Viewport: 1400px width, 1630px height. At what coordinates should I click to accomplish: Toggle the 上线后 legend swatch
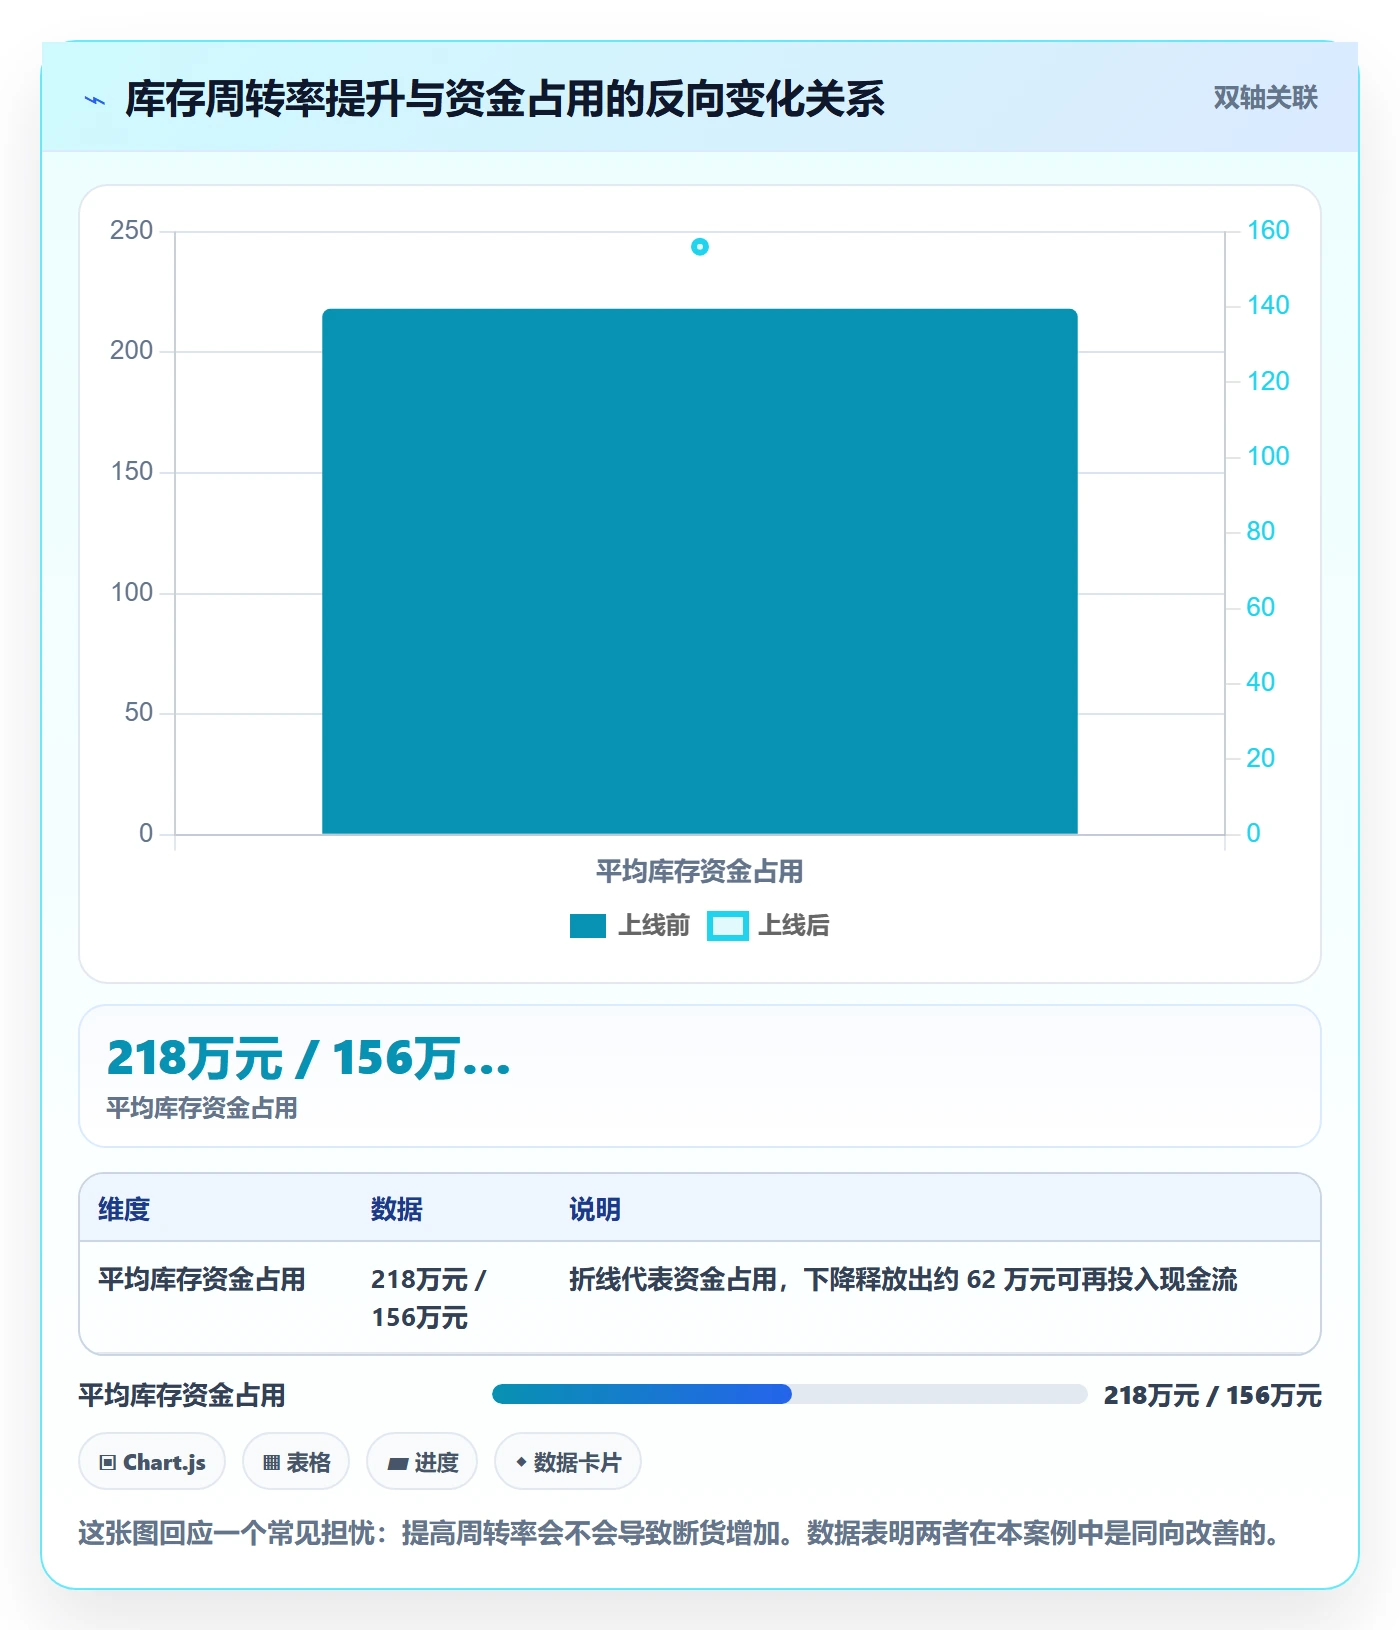(x=727, y=926)
